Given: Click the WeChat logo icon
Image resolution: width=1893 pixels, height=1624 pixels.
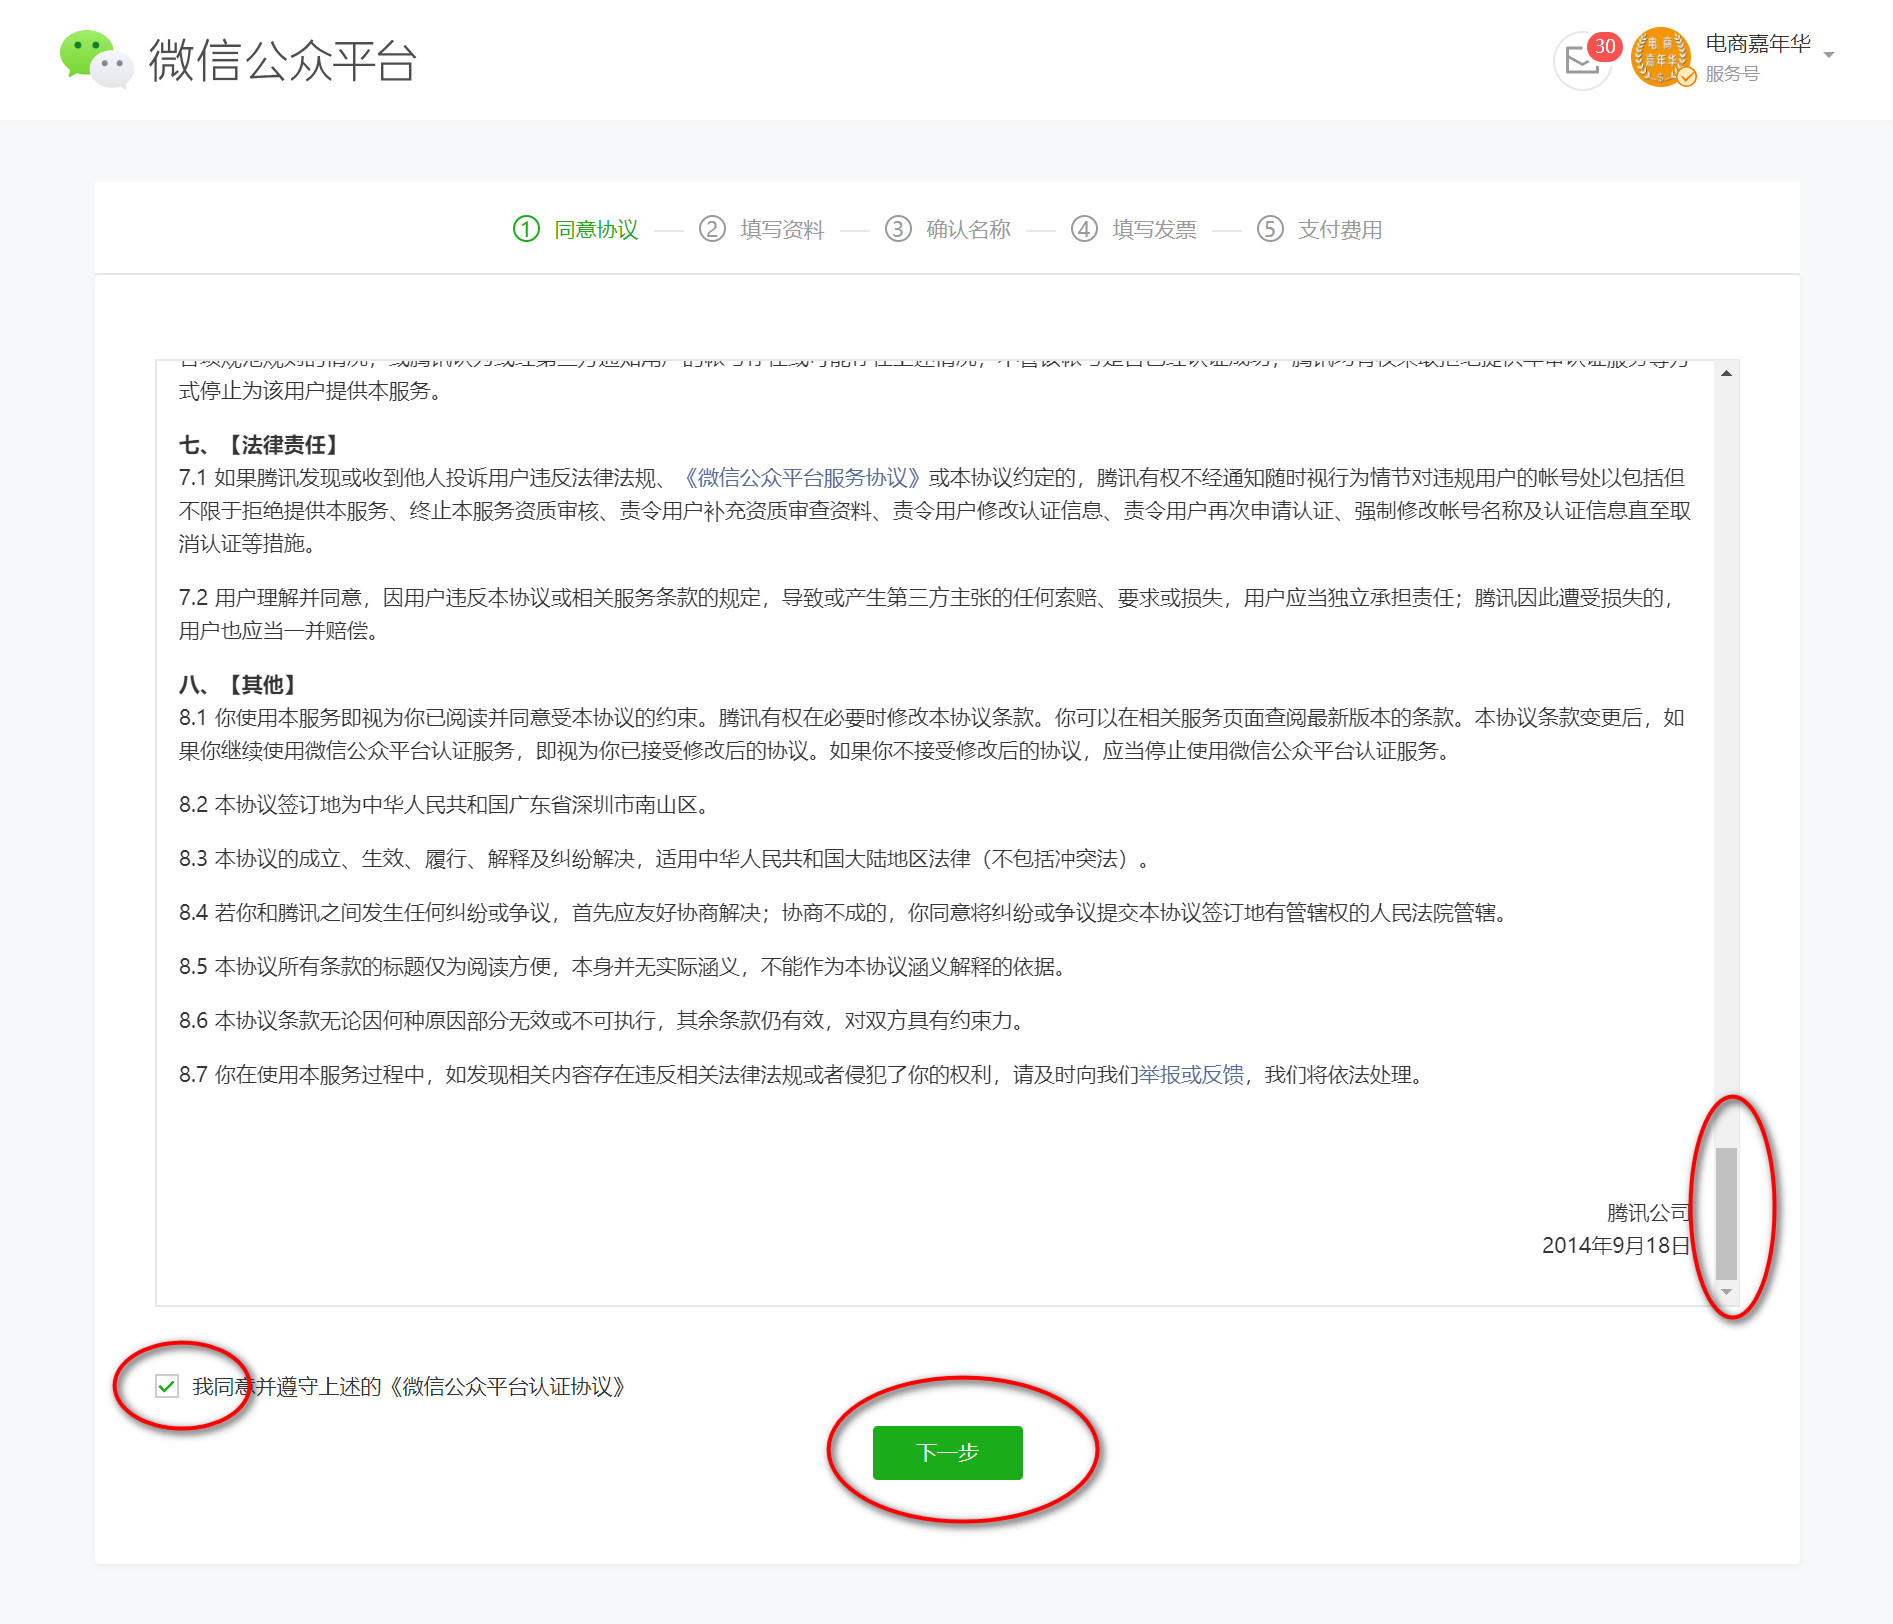Looking at the screenshot, I should tap(96, 59).
